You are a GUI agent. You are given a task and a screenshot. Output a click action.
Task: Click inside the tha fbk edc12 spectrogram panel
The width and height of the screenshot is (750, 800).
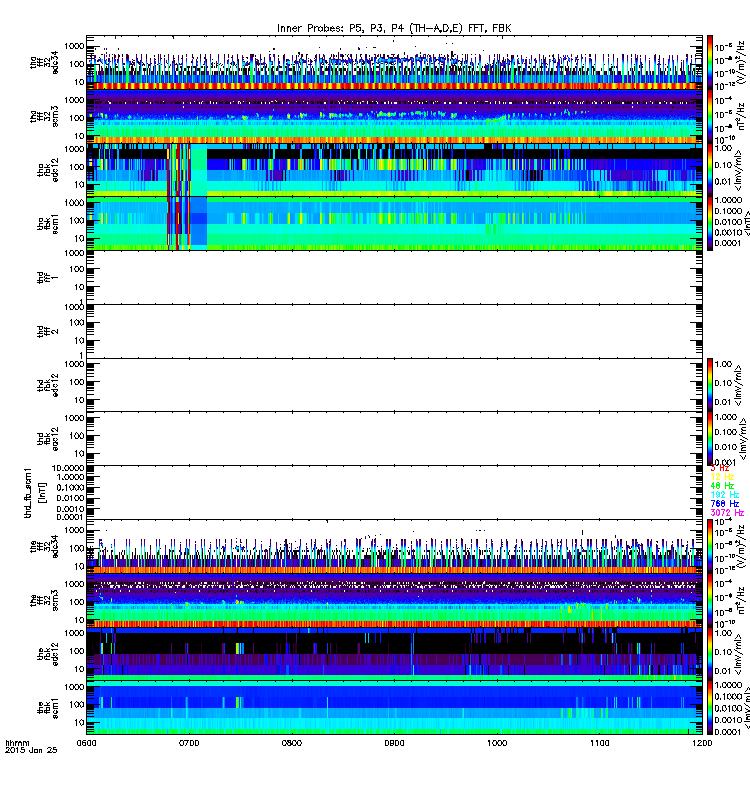tap(394, 170)
